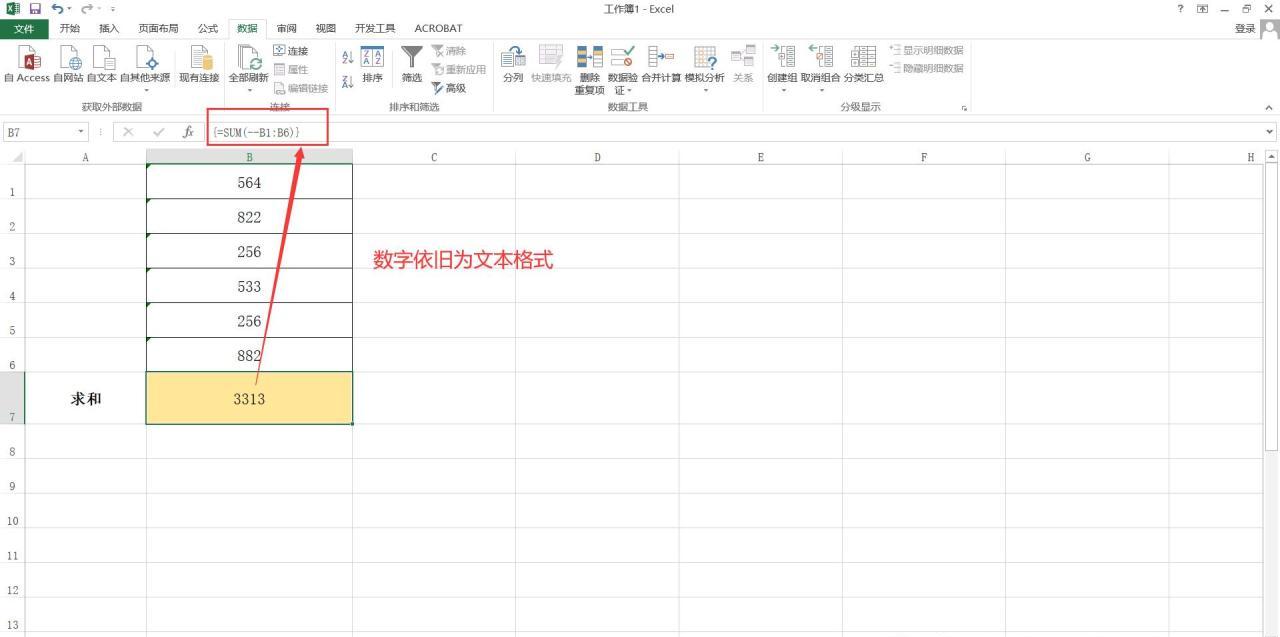
Task: Switch to the 开始 Home tab
Action: [x=70, y=28]
